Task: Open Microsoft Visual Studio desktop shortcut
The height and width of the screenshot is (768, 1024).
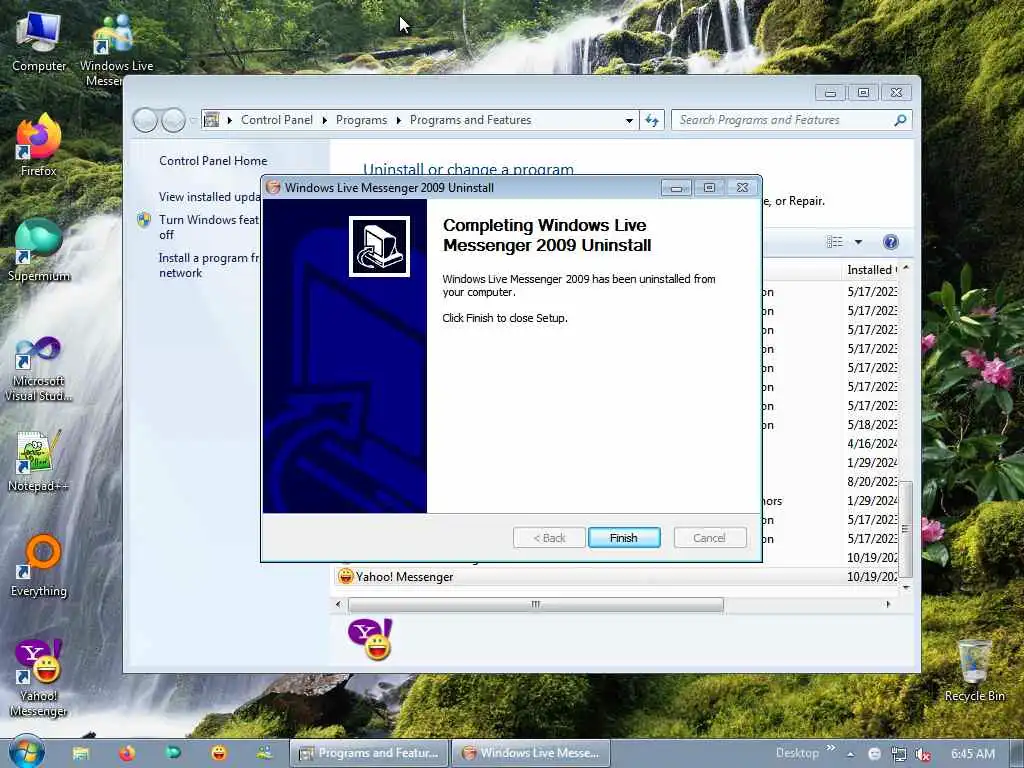Action: tap(39, 370)
